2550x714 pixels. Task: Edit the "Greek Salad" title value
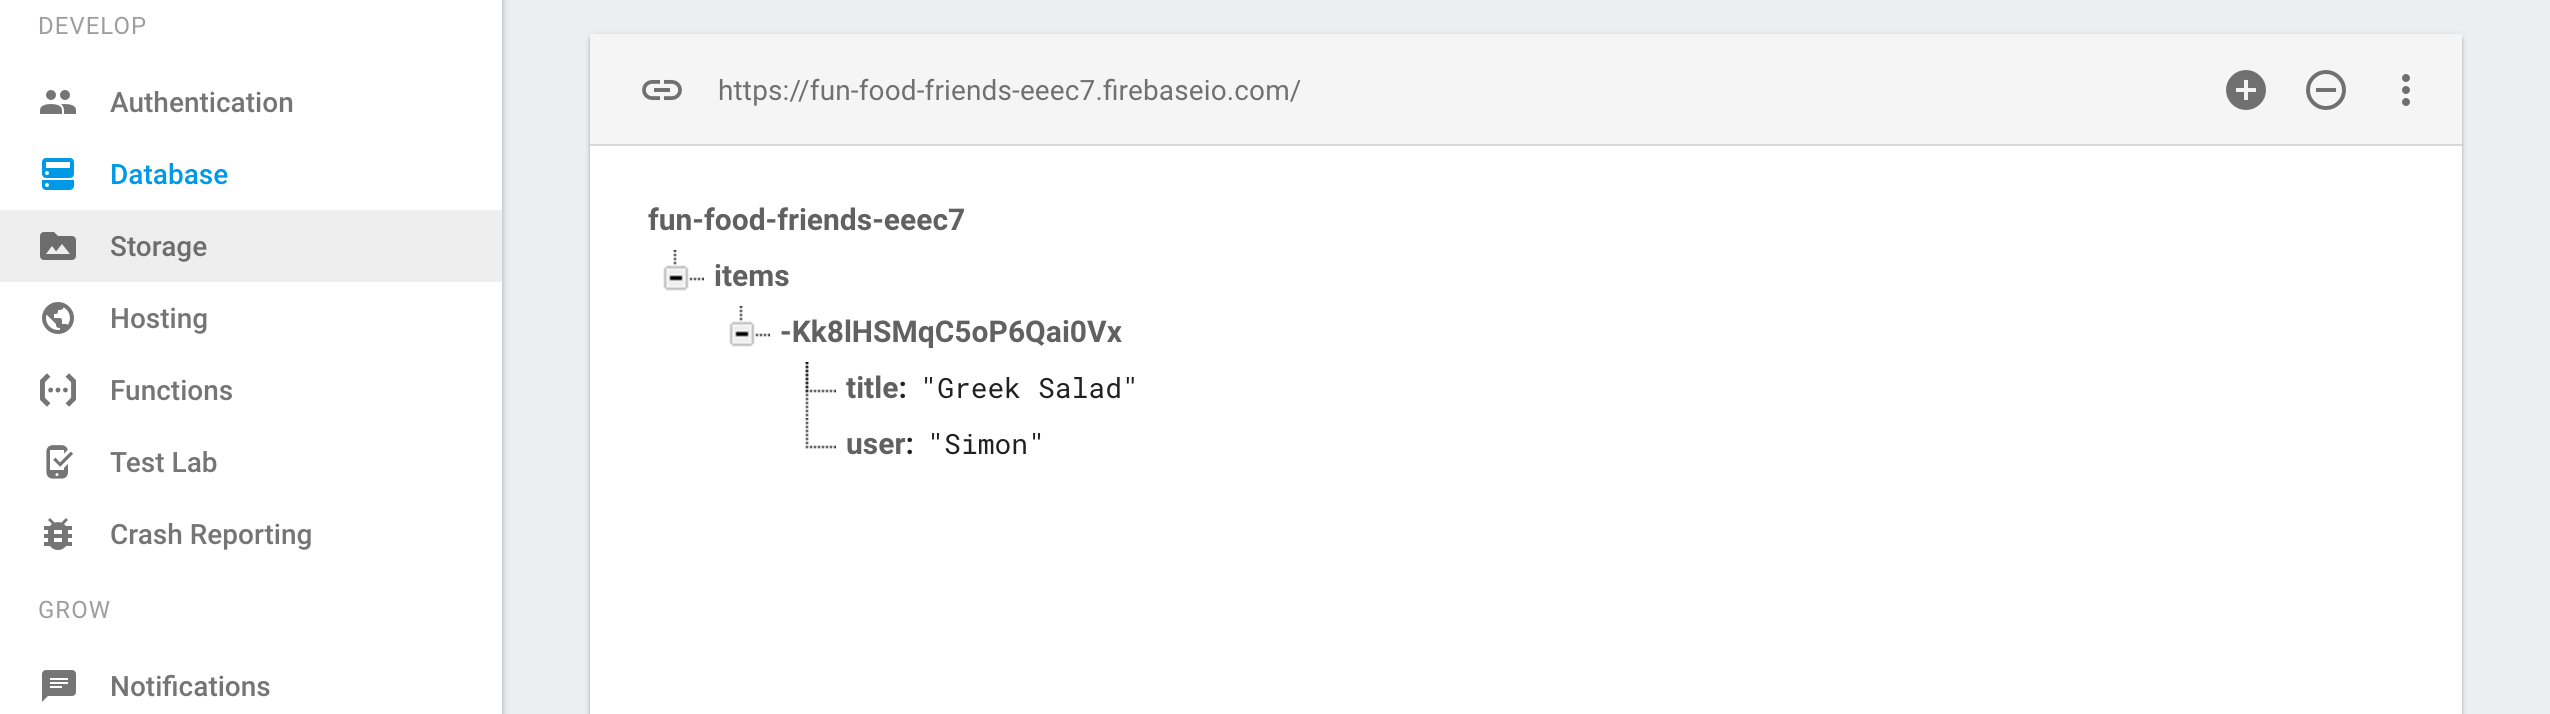[1029, 389]
